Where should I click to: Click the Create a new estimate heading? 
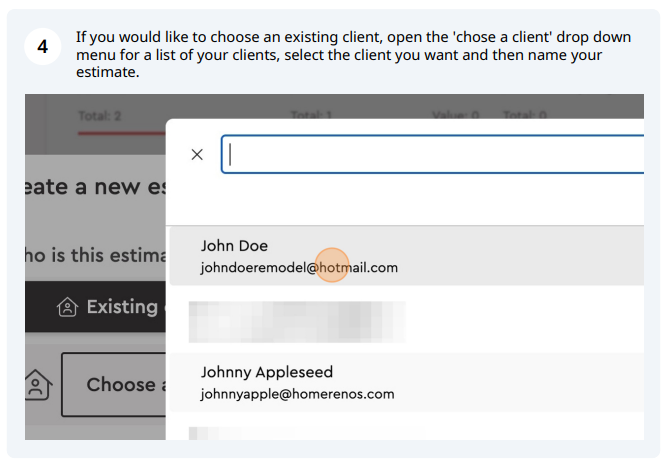[x=95, y=187]
